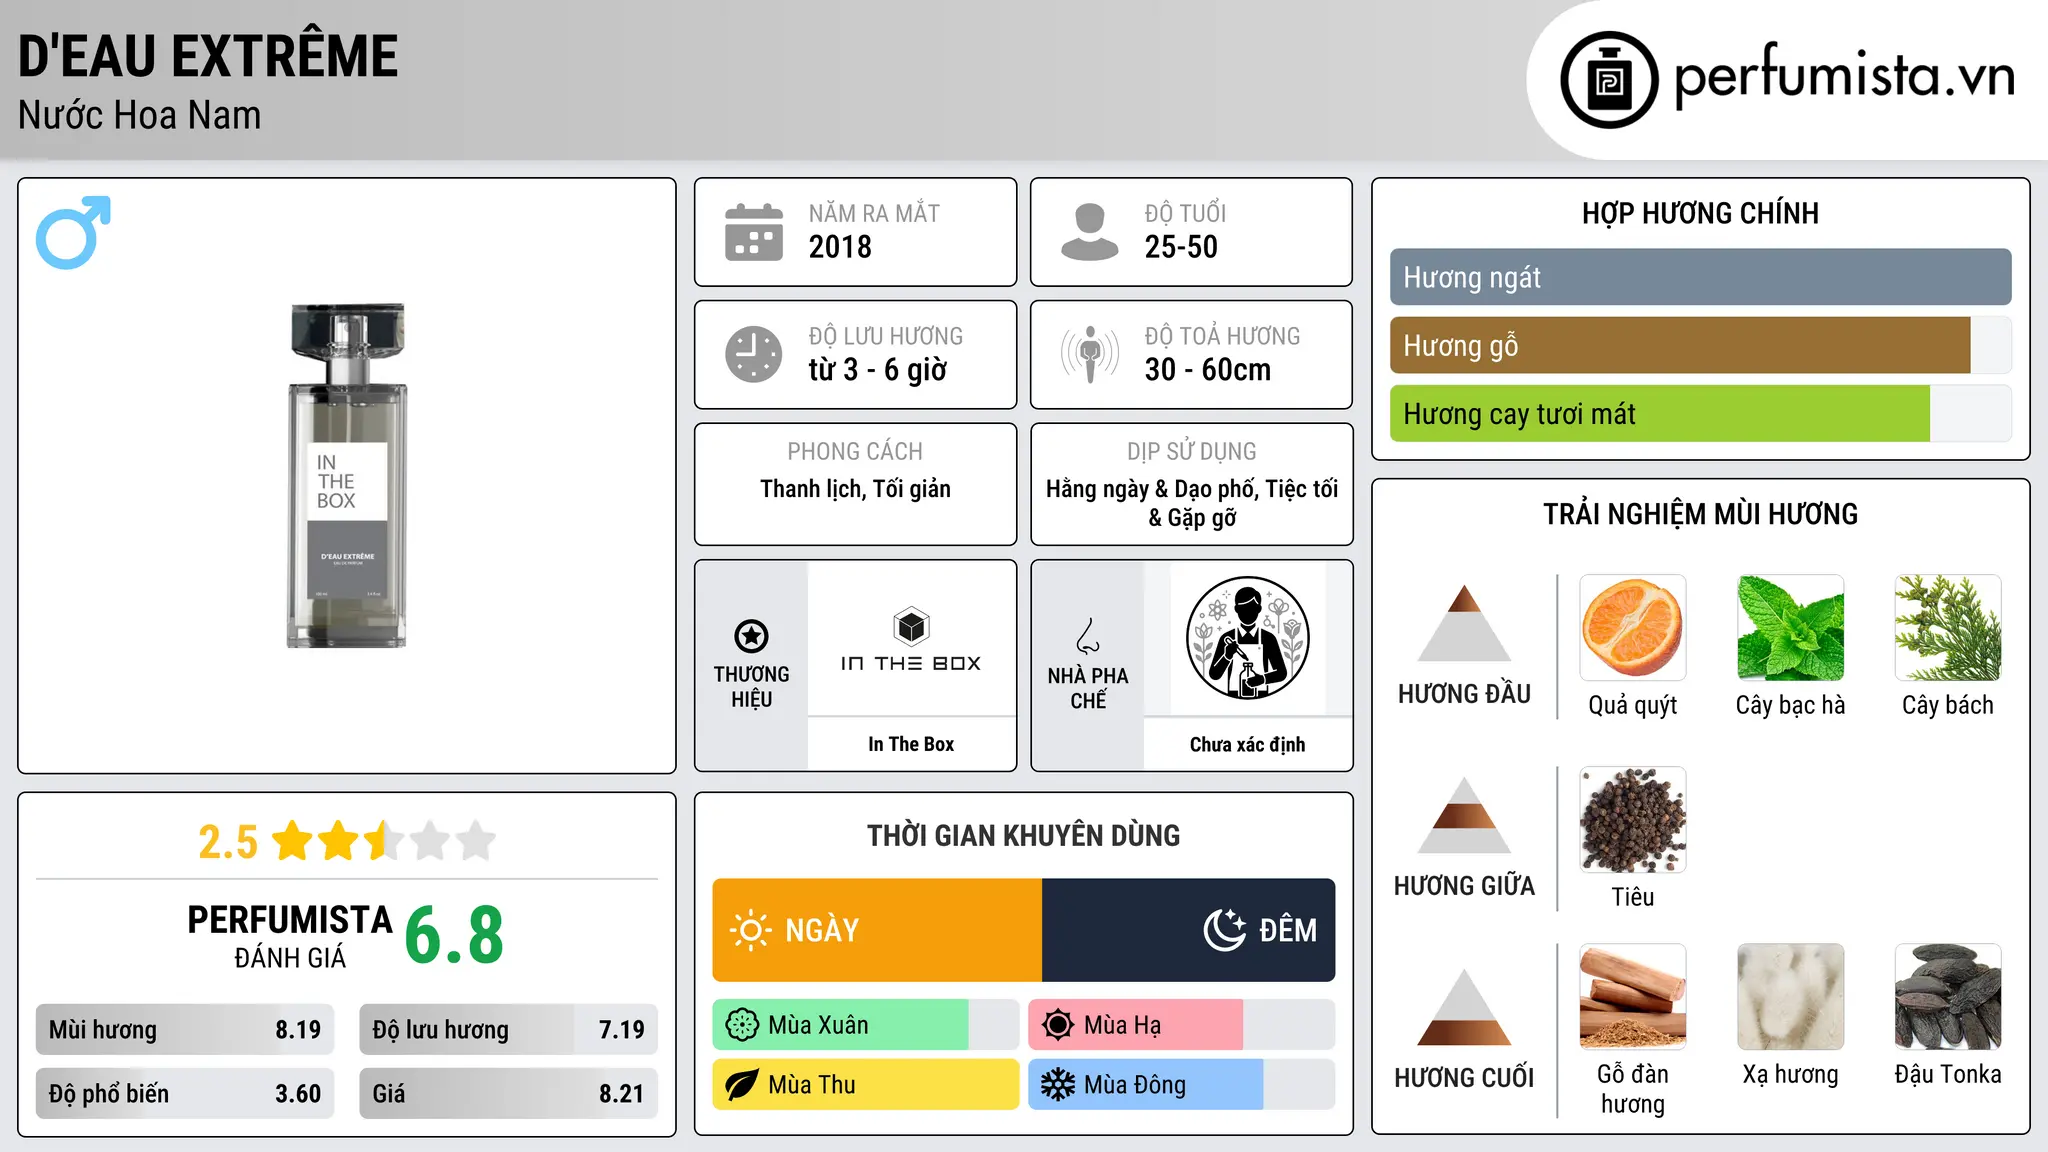Click the green Perfumista rating 6.8
Image resolution: width=2048 pixels, height=1152 pixels.
(454, 935)
